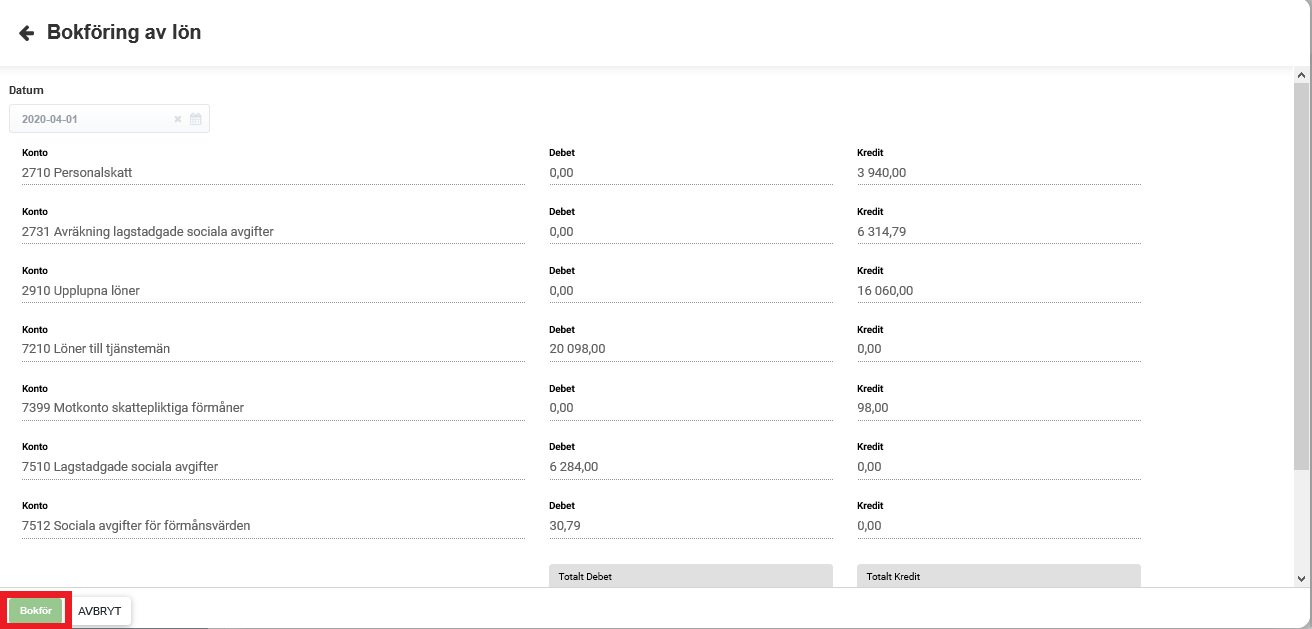This screenshot has height=629, width=1312.
Task: Open the calendar picker in the Datum field
Action: [x=196, y=119]
